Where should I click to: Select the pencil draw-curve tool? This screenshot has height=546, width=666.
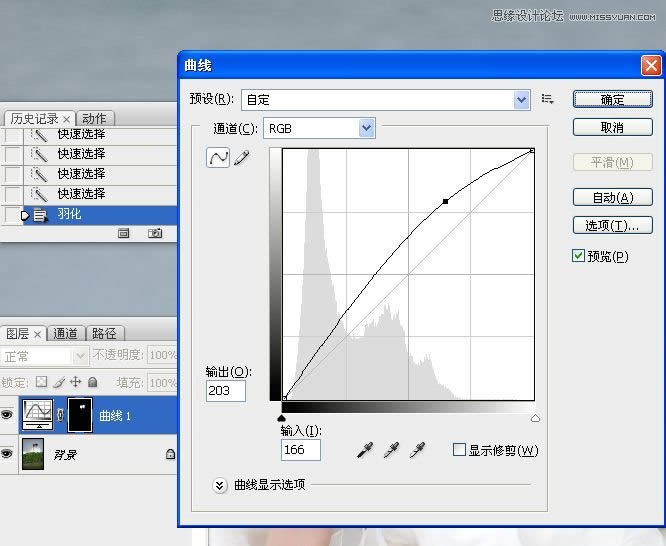click(x=241, y=158)
